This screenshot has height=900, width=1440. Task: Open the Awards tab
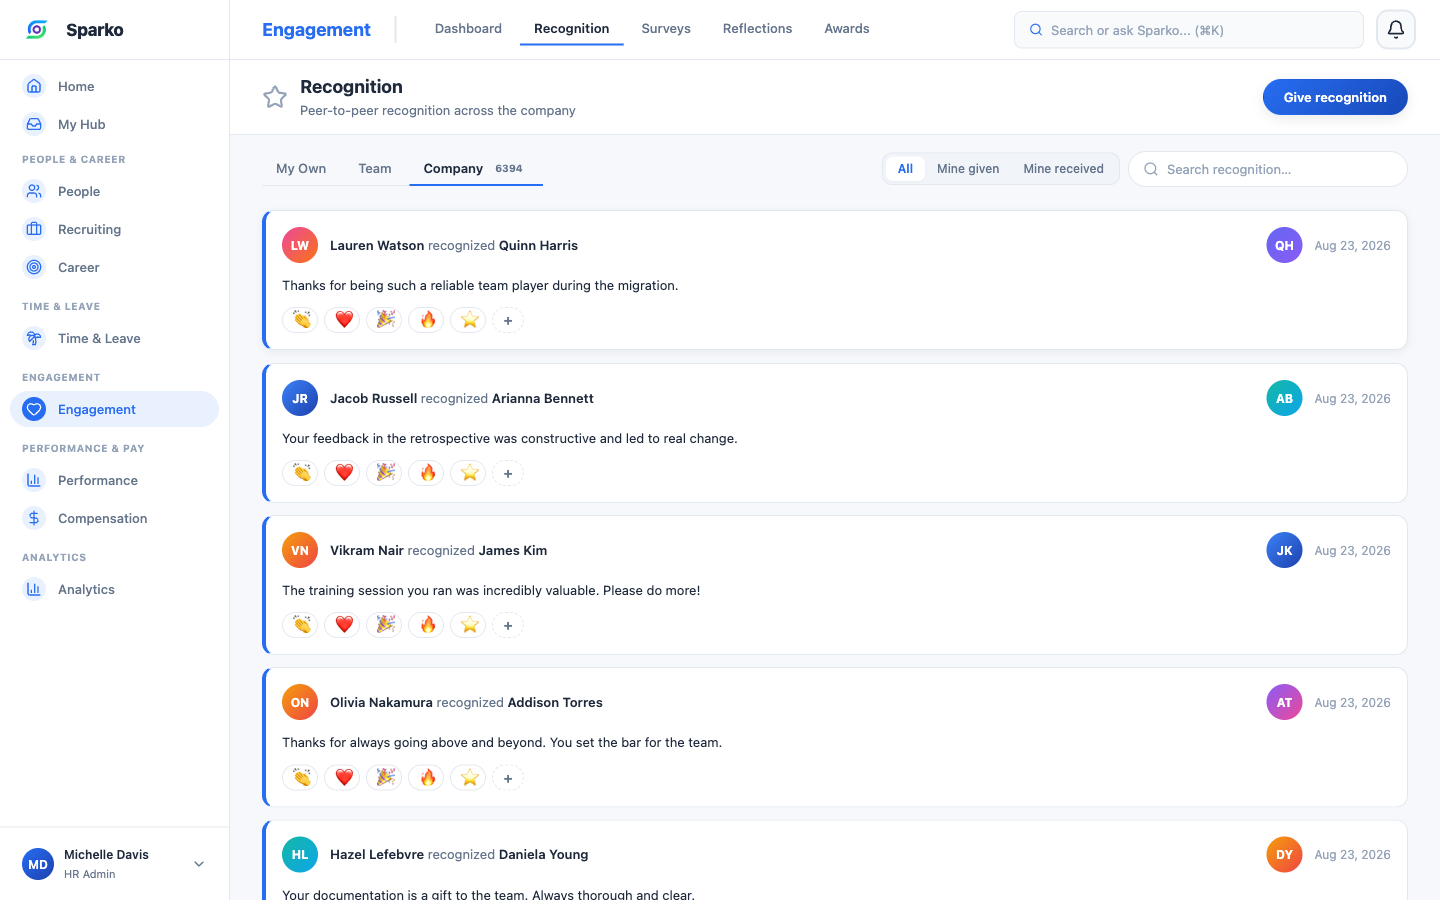pyautogui.click(x=847, y=29)
